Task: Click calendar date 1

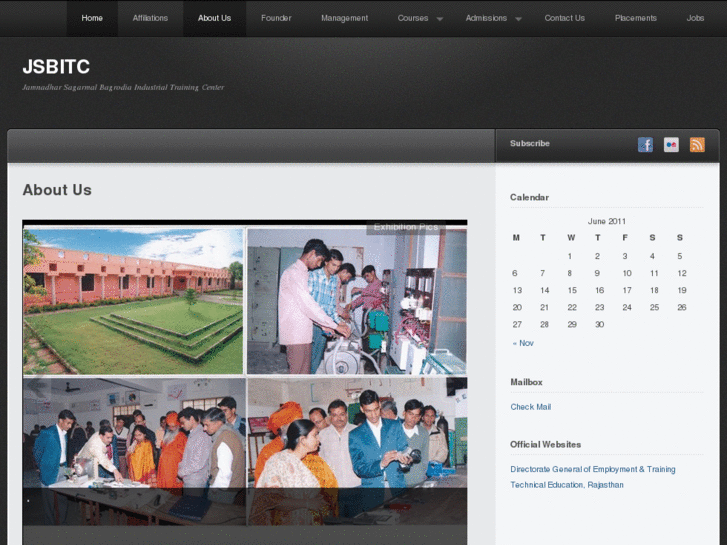Action: 570,256
